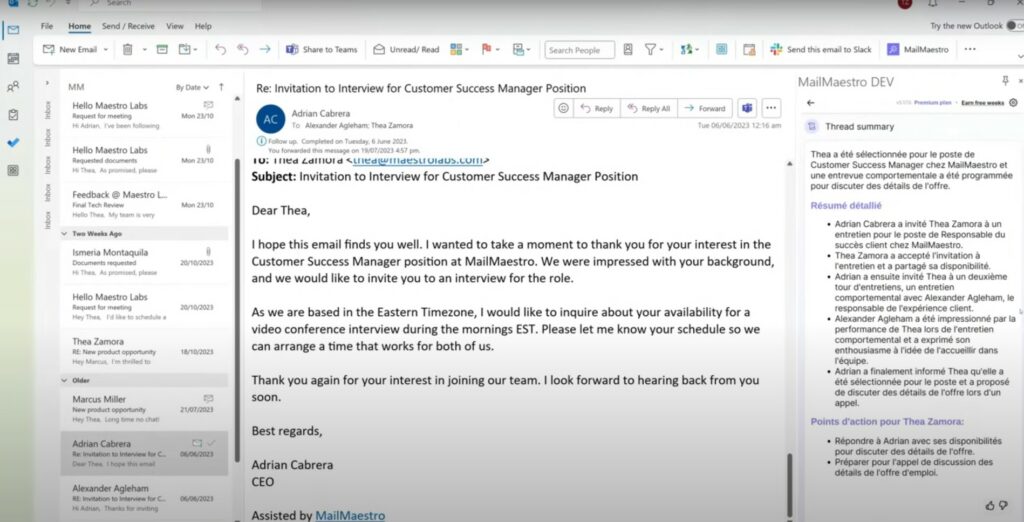The width and height of the screenshot is (1024, 522).
Task: Toggle Unread/Read status
Action: click(406, 50)
